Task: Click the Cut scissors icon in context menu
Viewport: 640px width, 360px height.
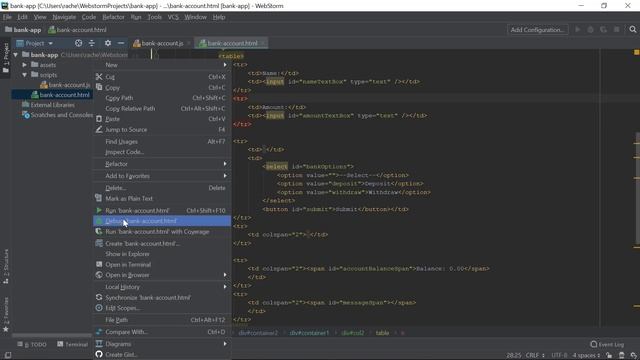Action: tap(99, 77)
